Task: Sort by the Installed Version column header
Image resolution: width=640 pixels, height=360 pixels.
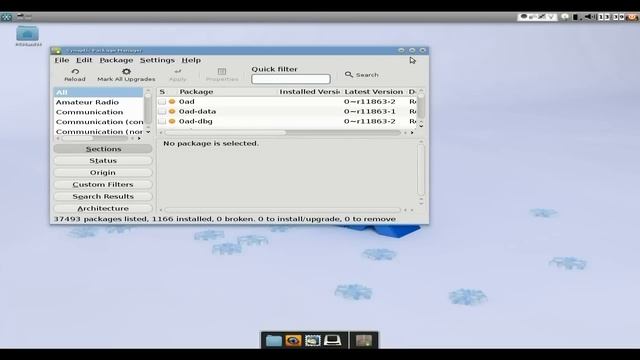Action: click(x=309, y=92)
